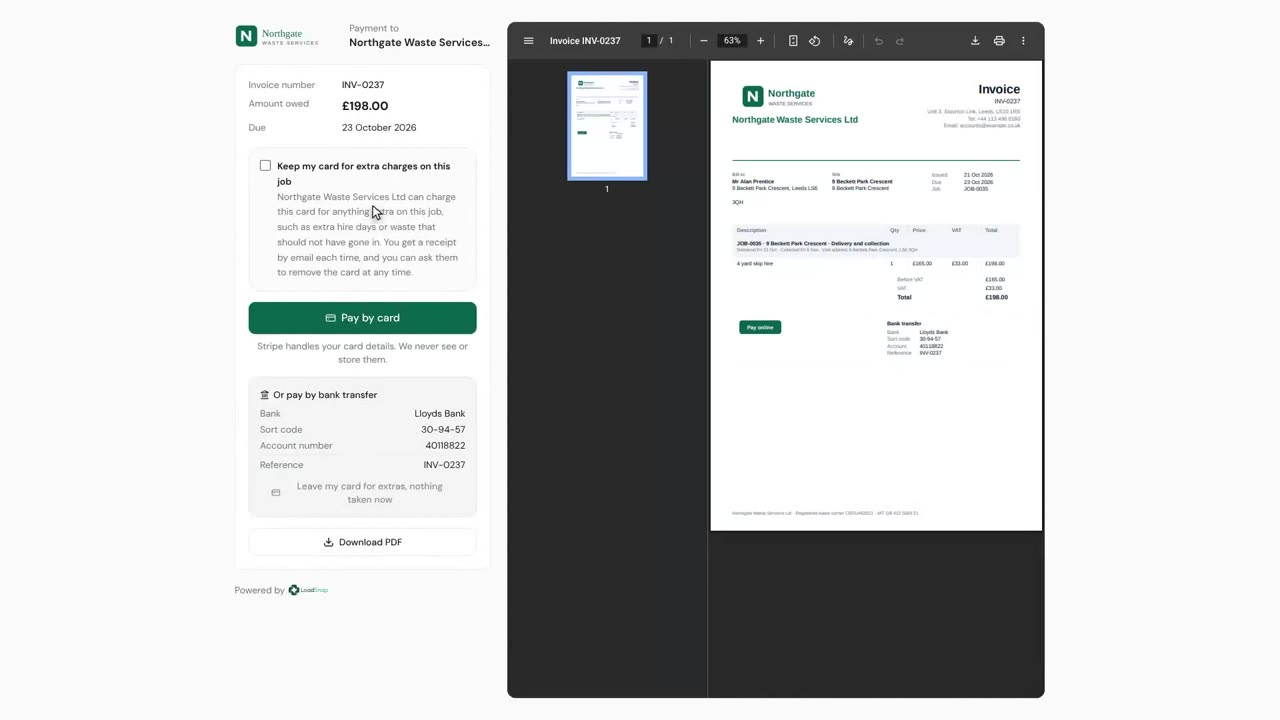The width and height of the screenshot is (1280, 720).
Task: Zoom out the PDF with minus button
Action: tap(704, 41)
